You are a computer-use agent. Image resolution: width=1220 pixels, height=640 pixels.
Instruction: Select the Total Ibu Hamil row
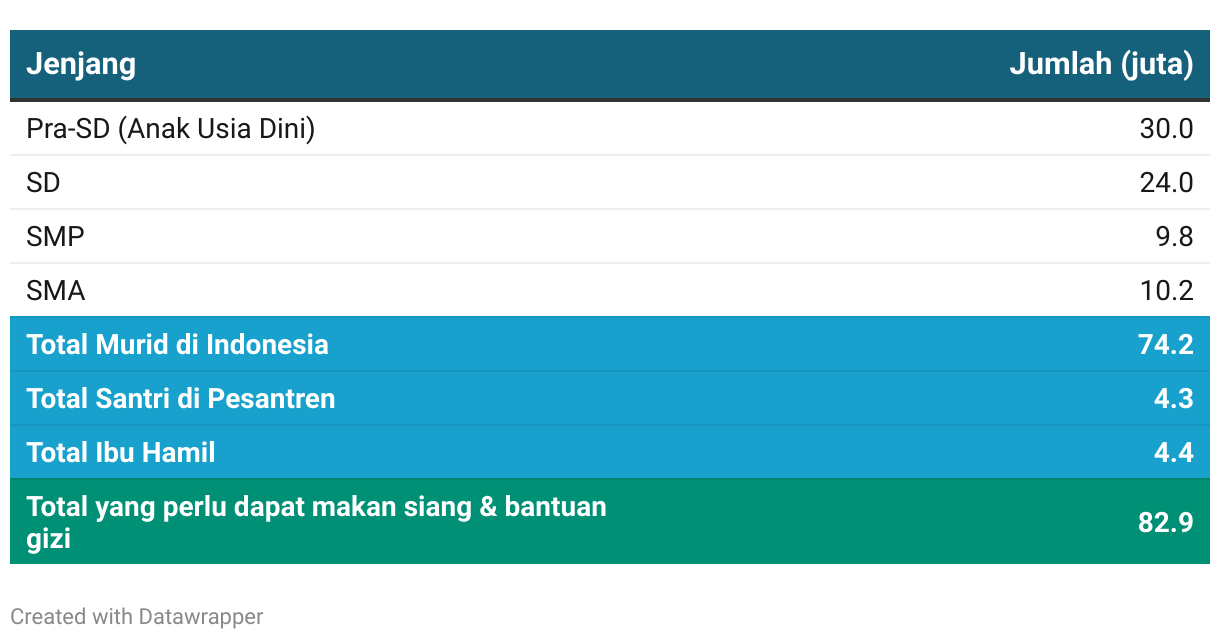click(x=610, y=452)
